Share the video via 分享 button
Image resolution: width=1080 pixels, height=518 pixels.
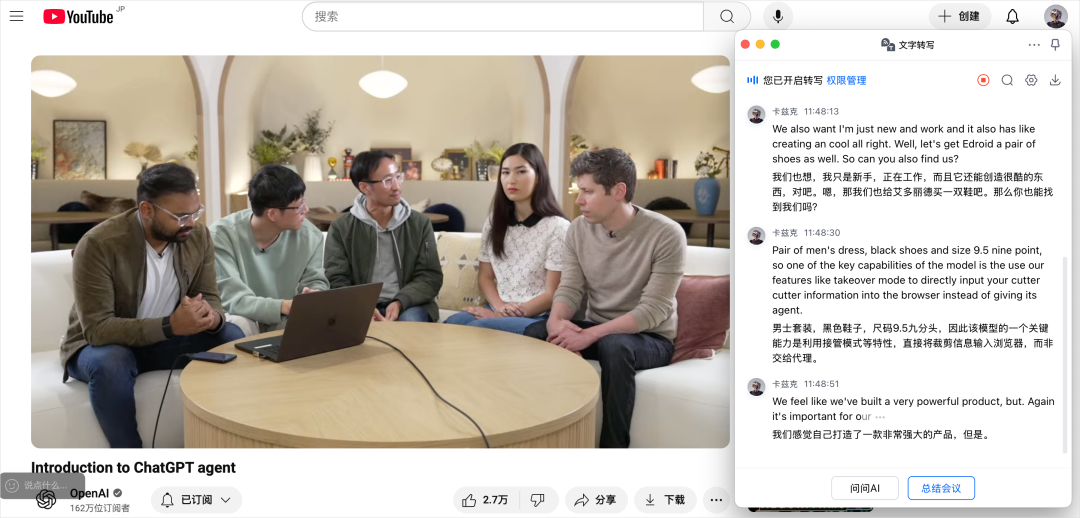click(x=596, y=500)
